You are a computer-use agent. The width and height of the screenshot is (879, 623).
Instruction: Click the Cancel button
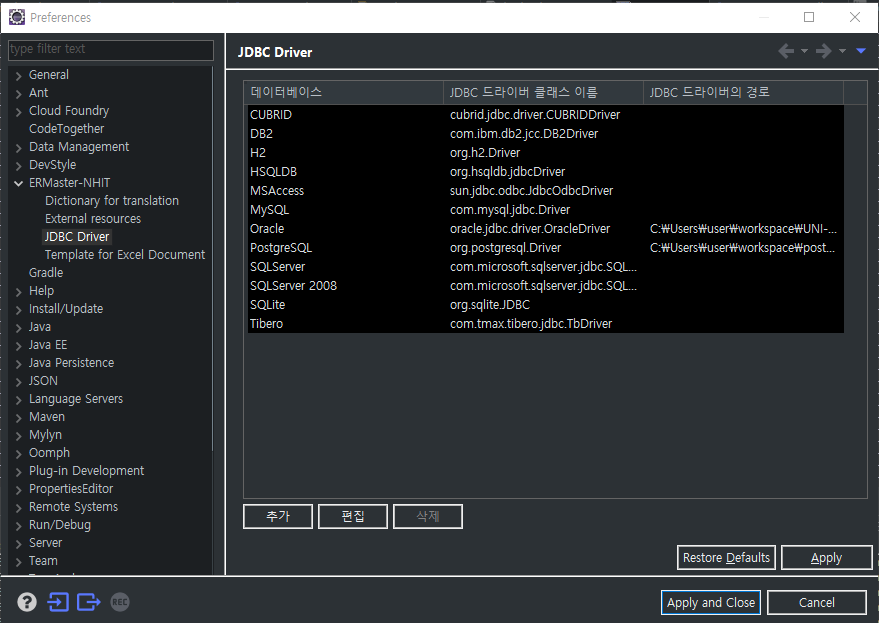pyautogui.click(x=816, y=602)
